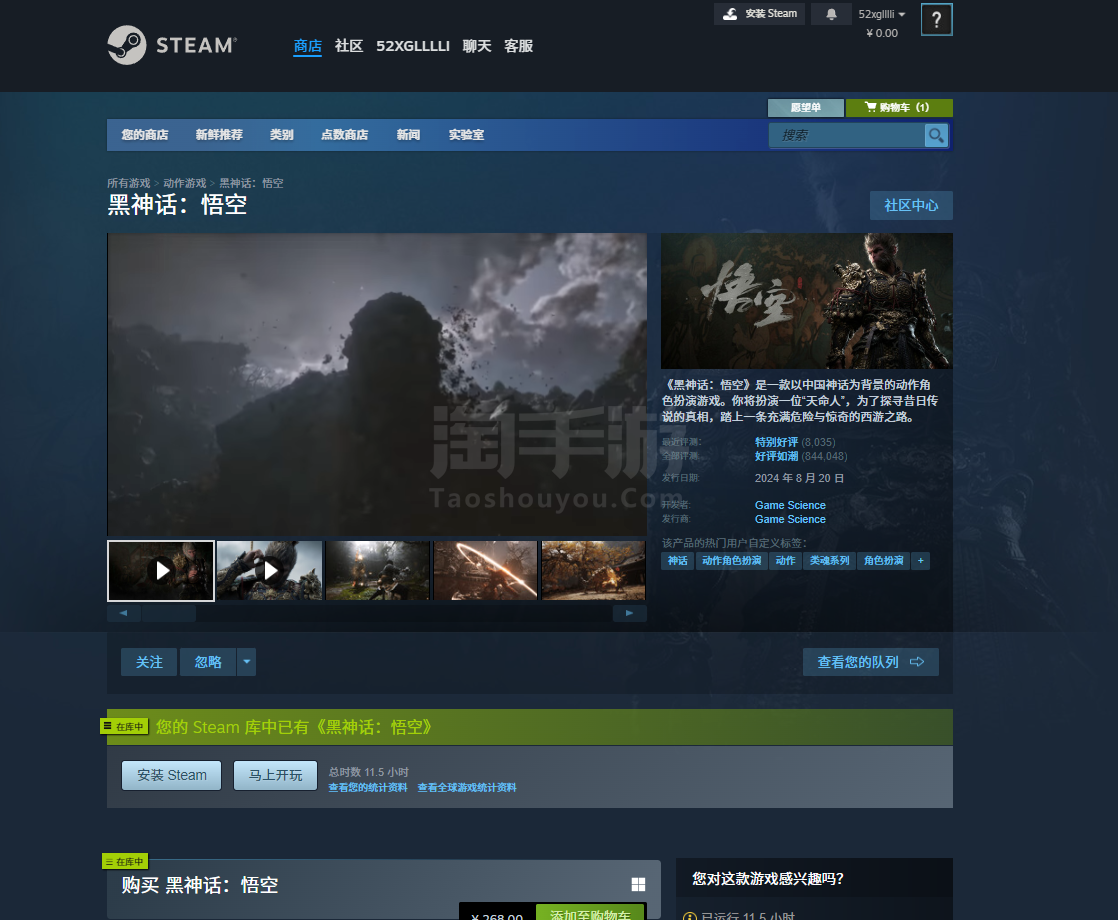Open the 新闻 tab
Image resolution: width=1118 pixels, height=920 pixels.
(x=408, y=135)
